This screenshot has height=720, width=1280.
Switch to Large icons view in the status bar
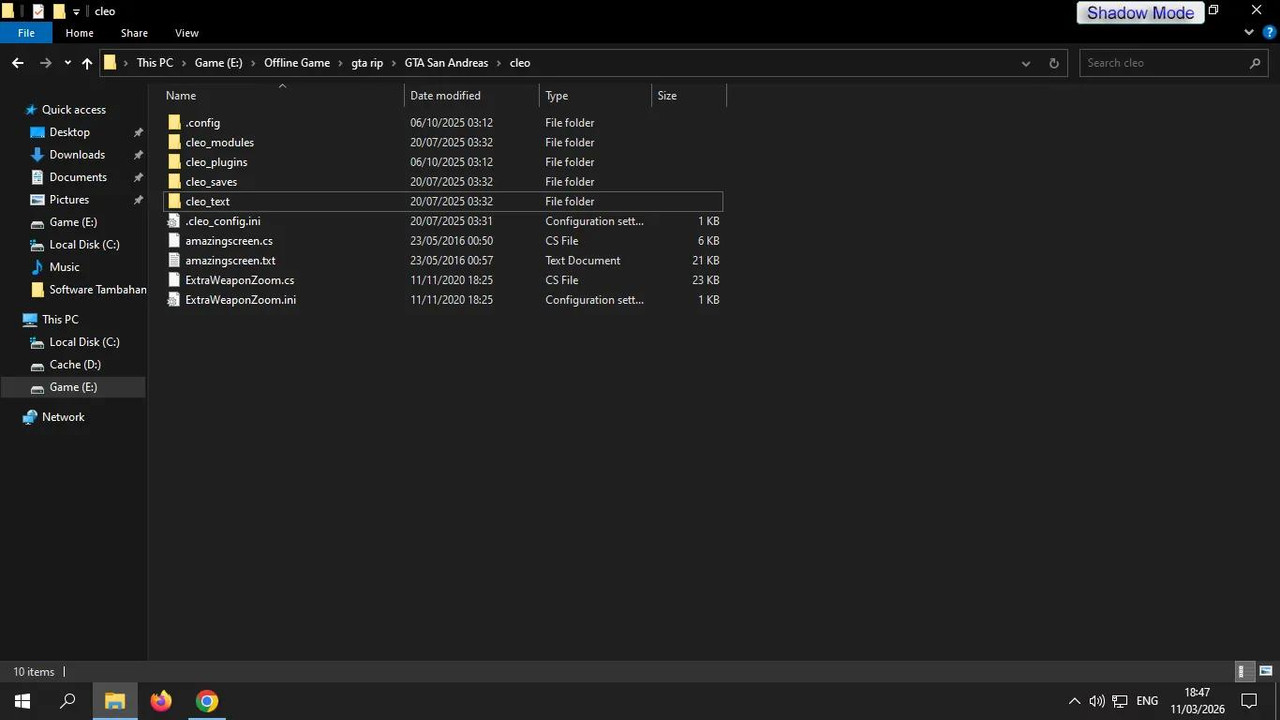[x=1265, y=672]
